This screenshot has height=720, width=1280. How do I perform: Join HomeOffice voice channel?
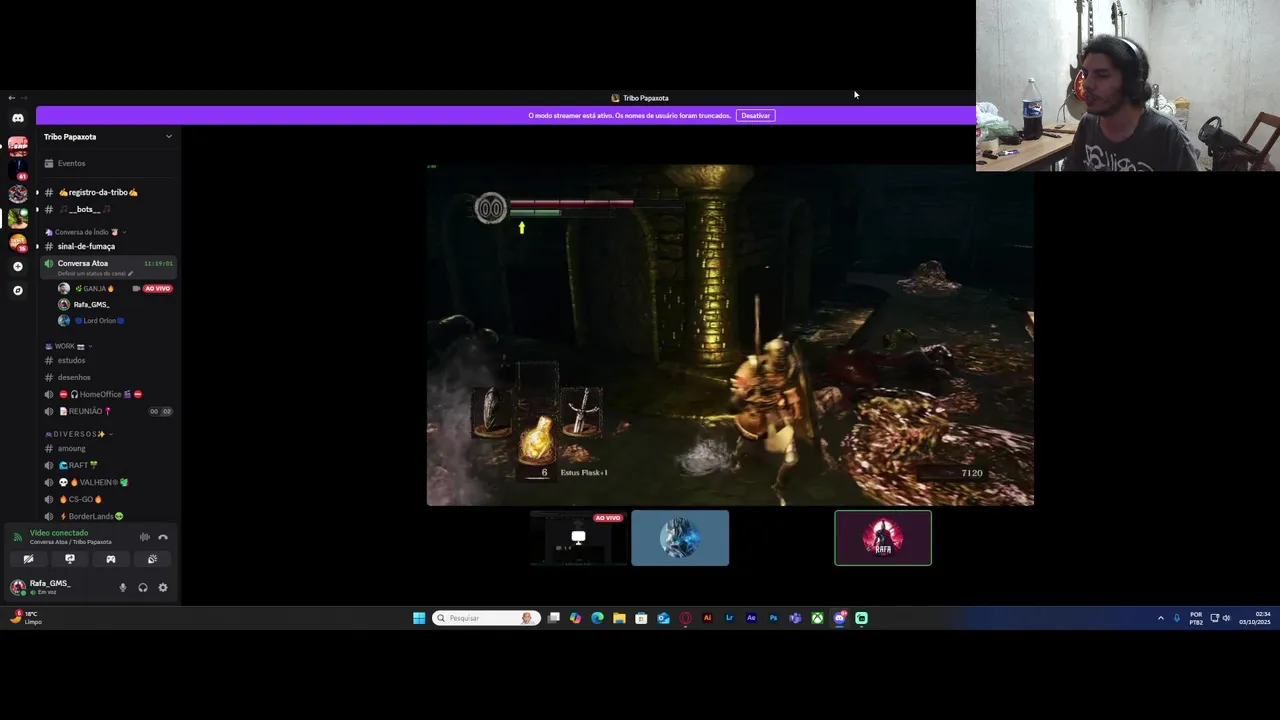point(100,394)
